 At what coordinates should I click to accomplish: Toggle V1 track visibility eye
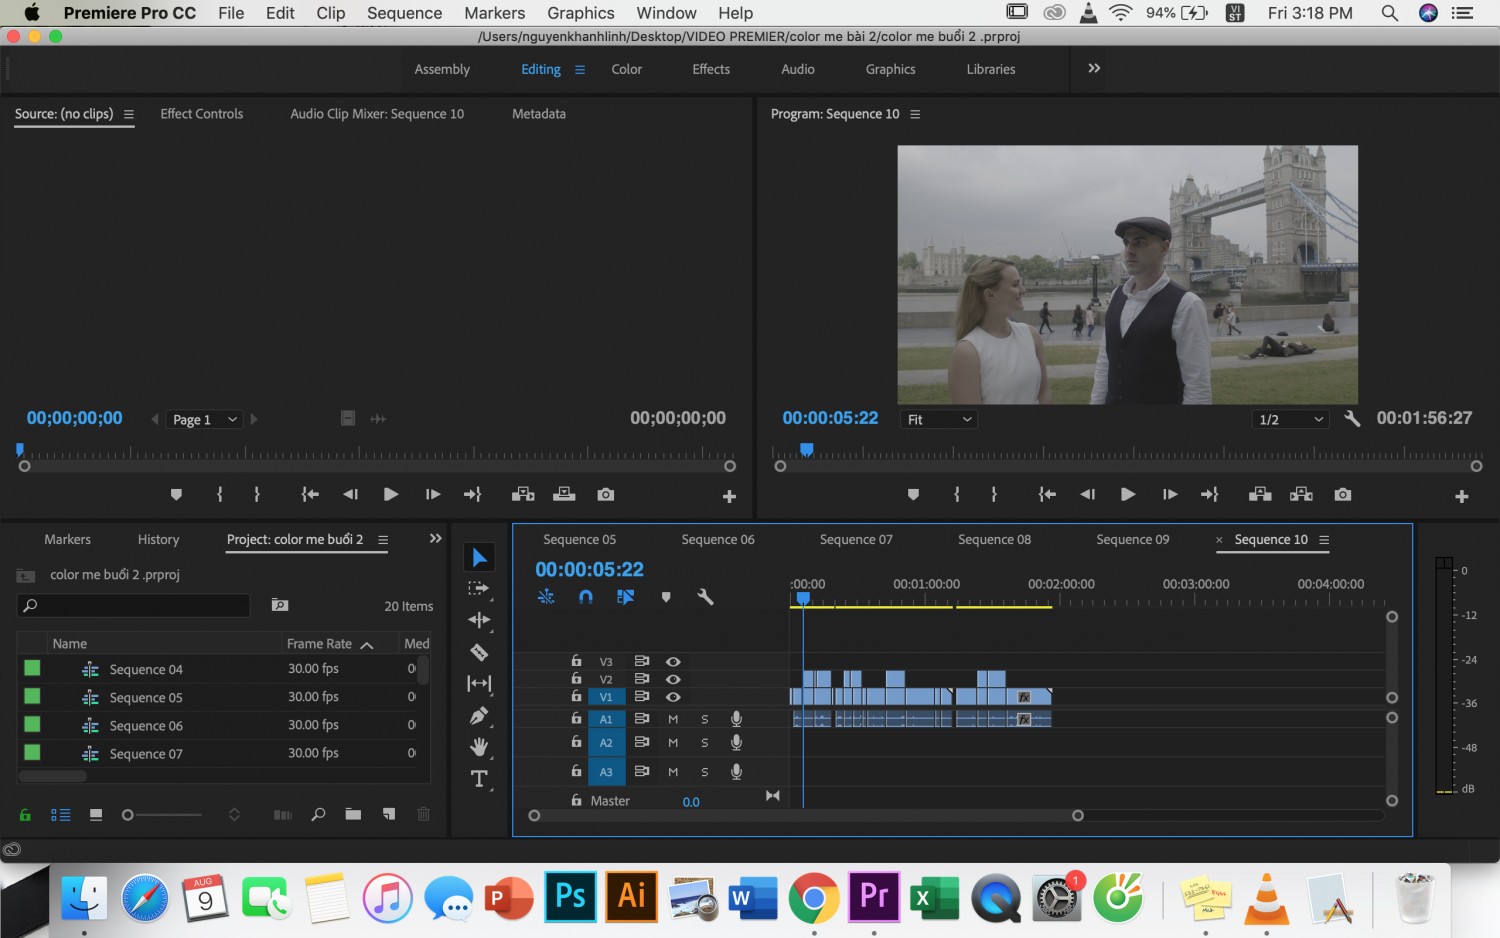(673, 697)
